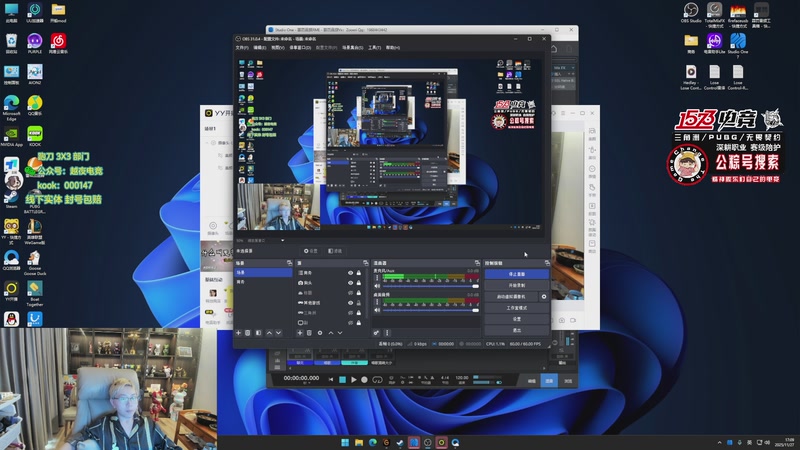The height and width of the screenshot is (450, 800).
Task: Show the display capture source at bottom
Action: (351, 322)
